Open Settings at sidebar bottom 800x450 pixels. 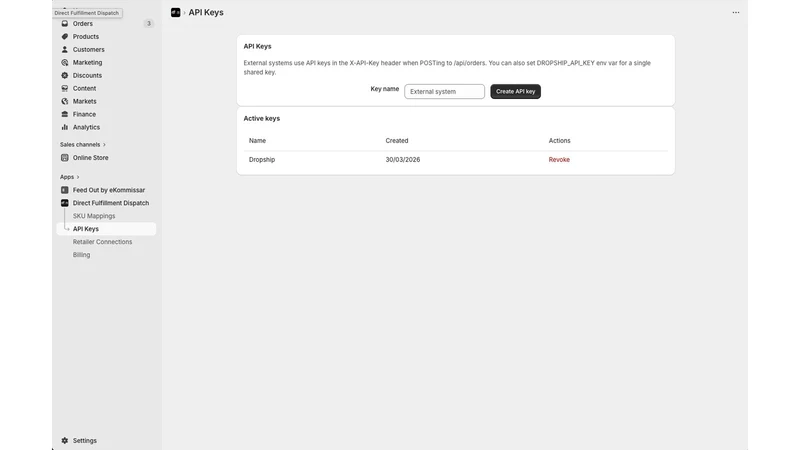(85, 440)
